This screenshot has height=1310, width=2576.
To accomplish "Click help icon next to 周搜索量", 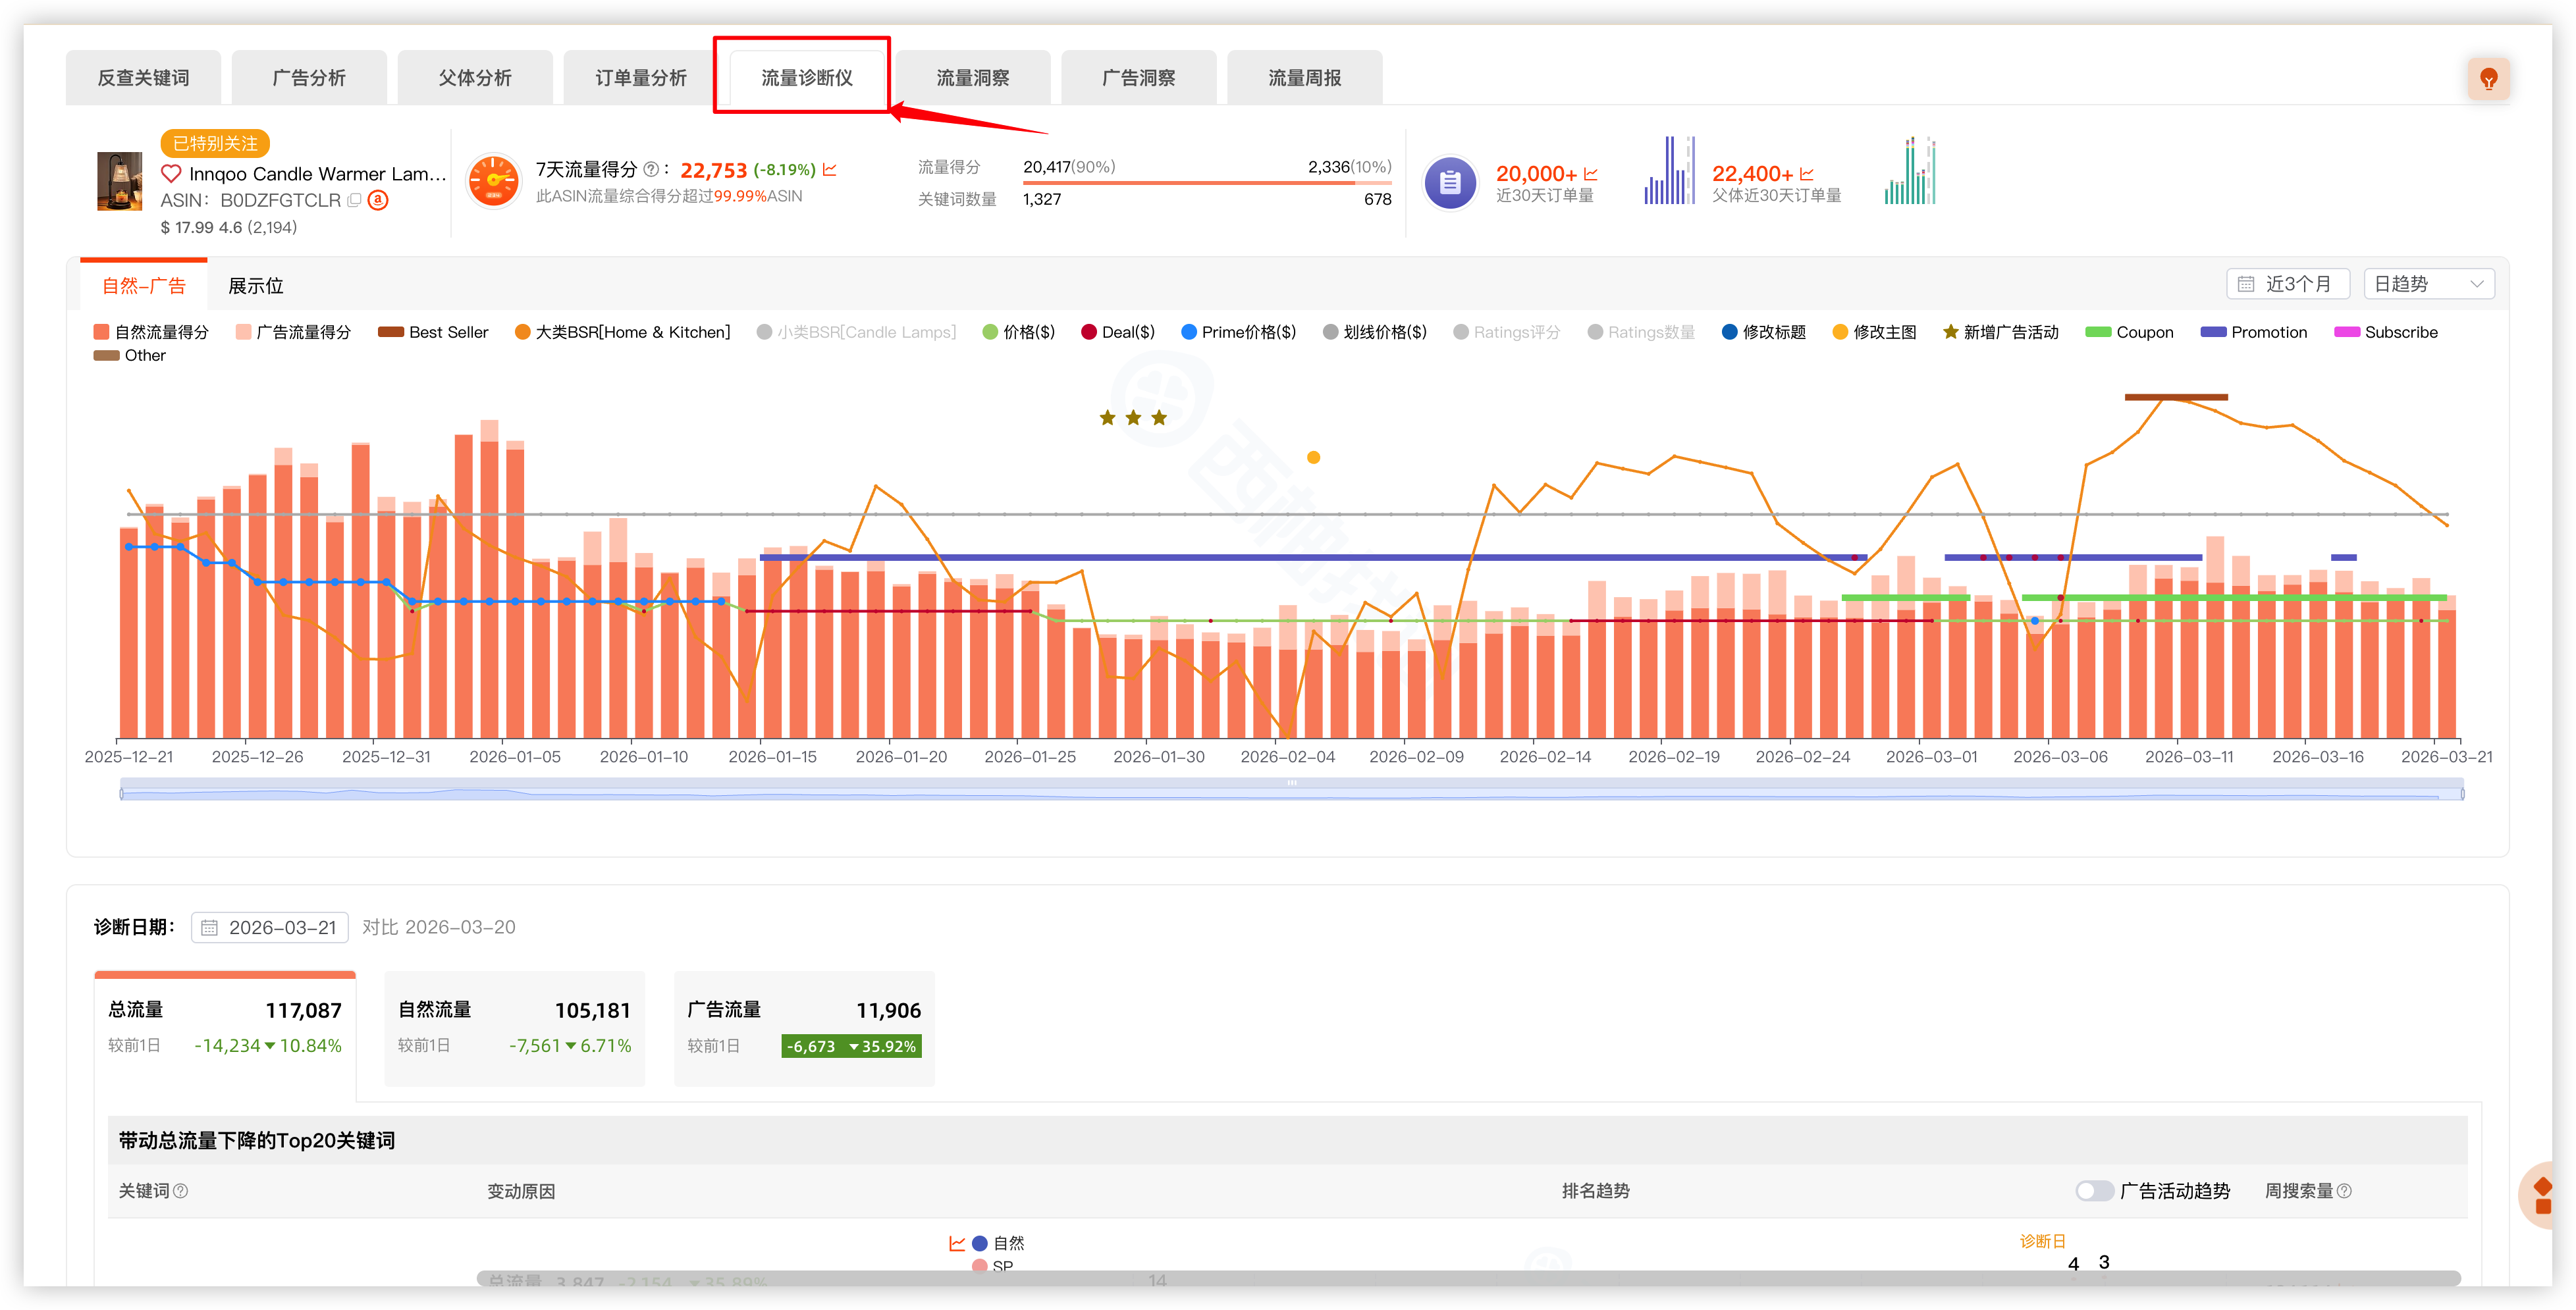I will coord(2345,1191).
